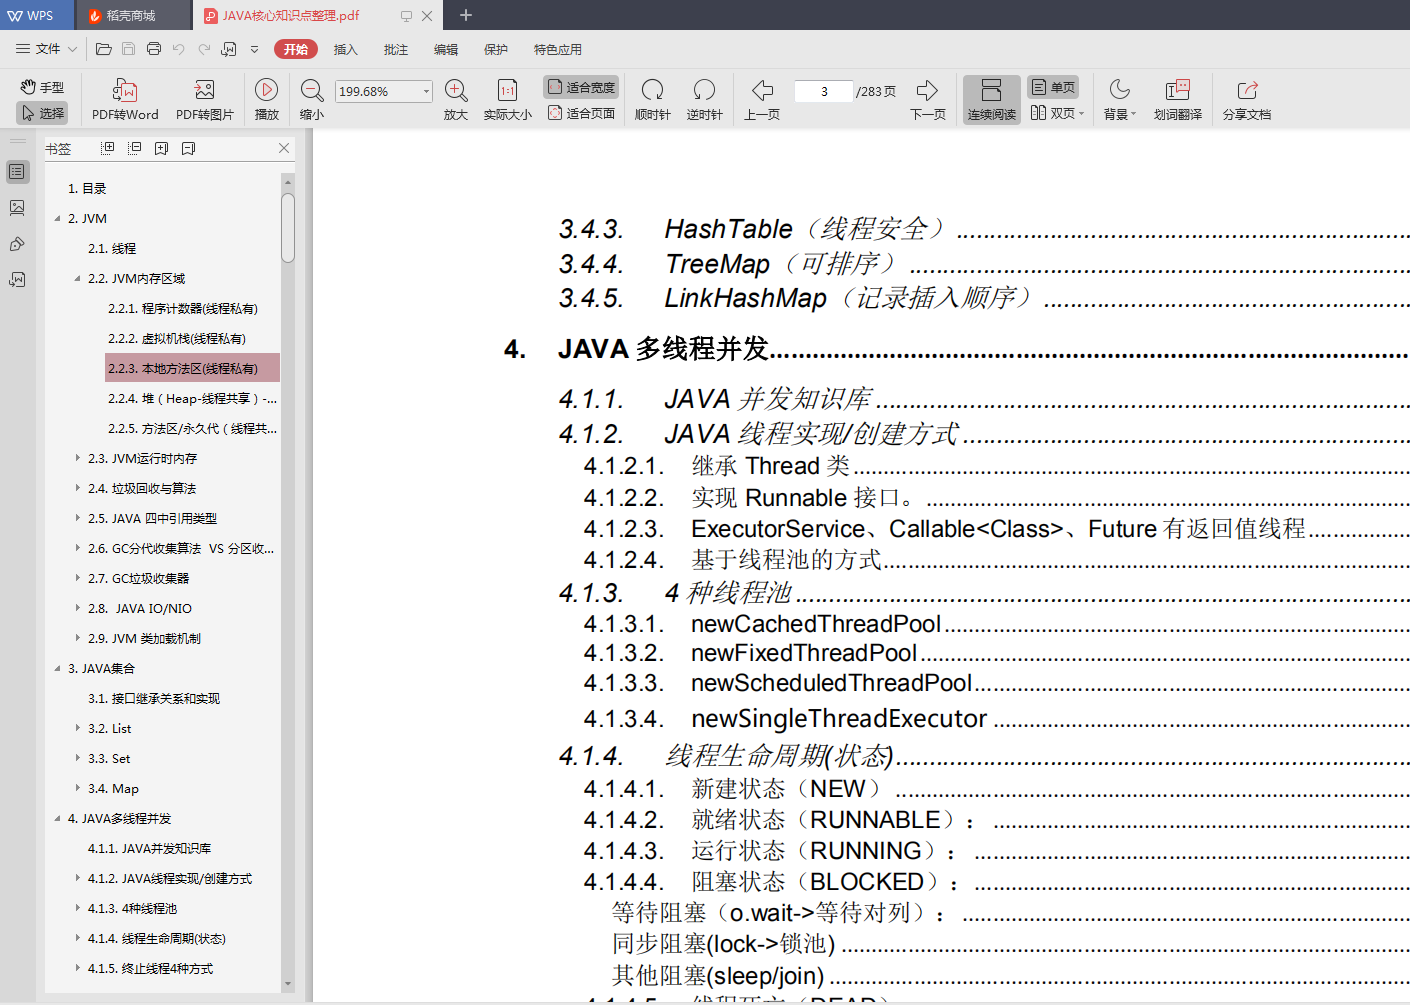Select bookmark 1. 目录
Image resolution: width=1410 pixels, height=1005 pixels.
click(x=87, y=188)
